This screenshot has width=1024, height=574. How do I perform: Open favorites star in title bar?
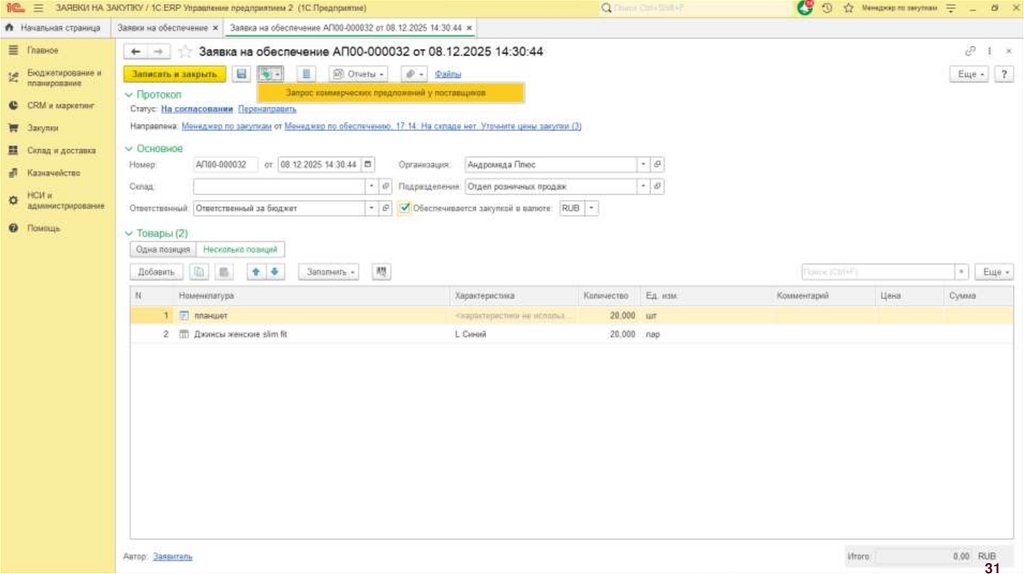[848, 8]
